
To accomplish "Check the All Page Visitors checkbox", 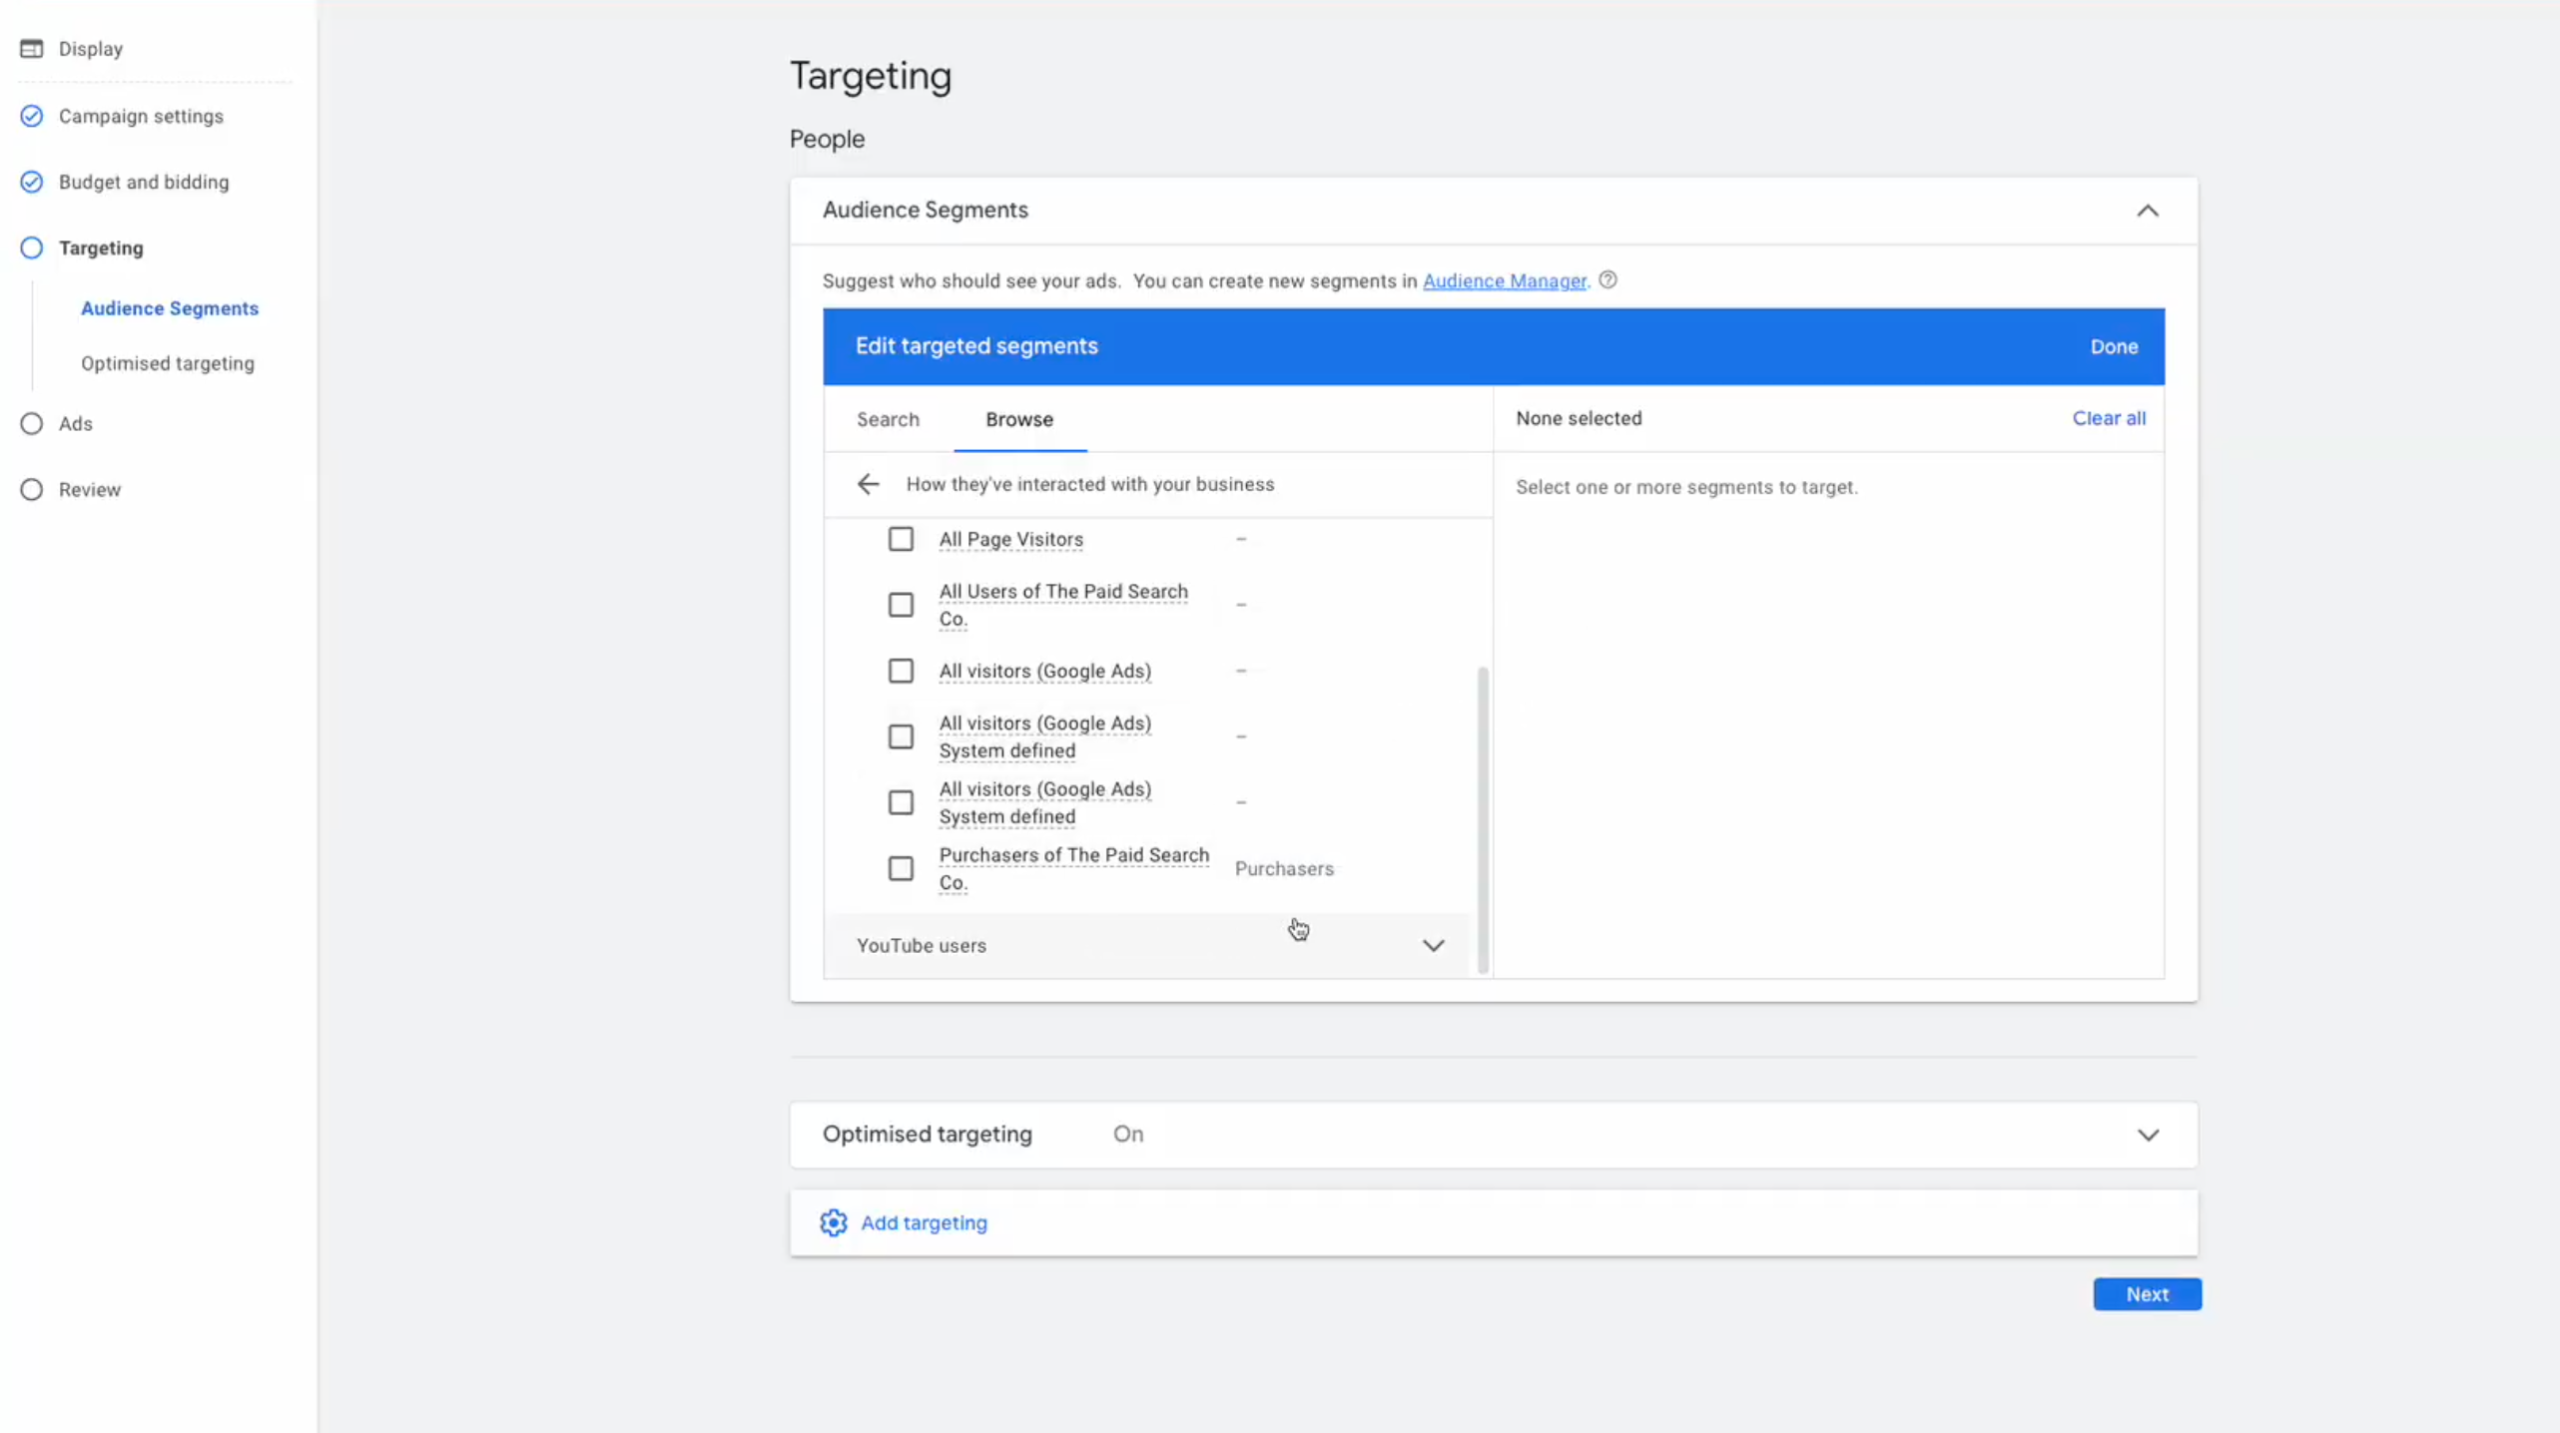I will click(900, 539).
